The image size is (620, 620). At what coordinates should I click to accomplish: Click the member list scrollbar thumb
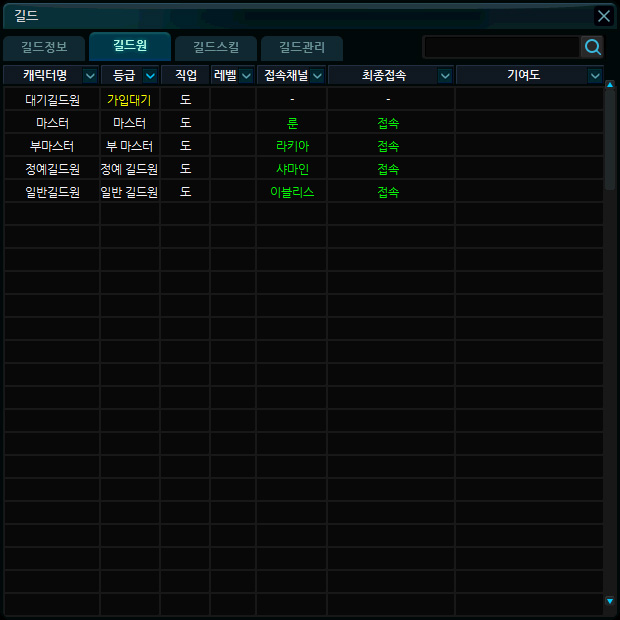pos(610,140)
